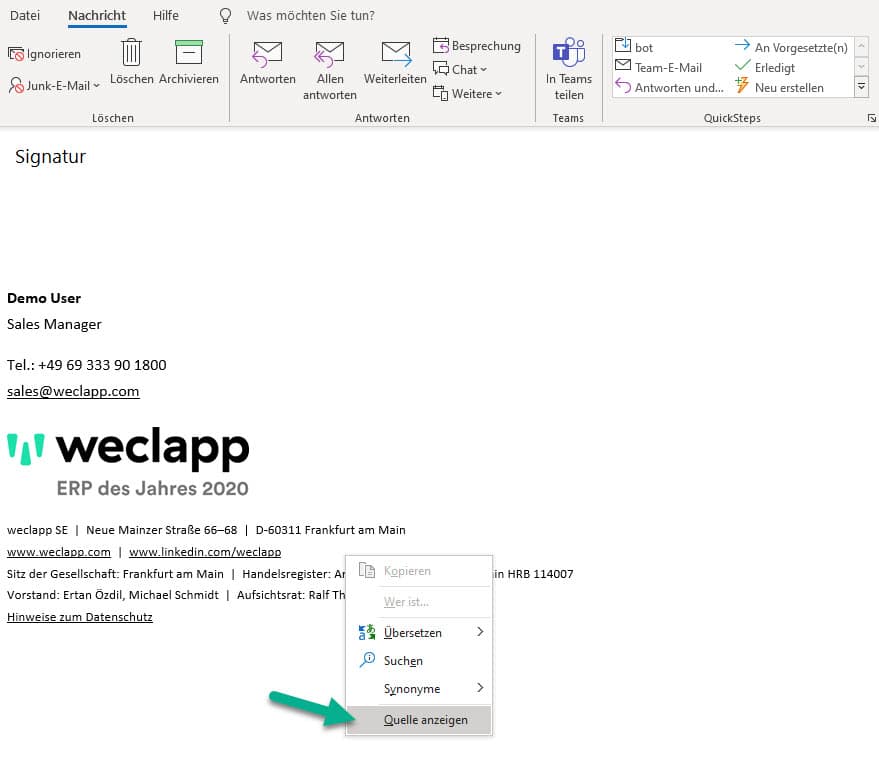Expand the Übersetzen submenu
This screenshot has width=879, height=780.
coord(419,633)
